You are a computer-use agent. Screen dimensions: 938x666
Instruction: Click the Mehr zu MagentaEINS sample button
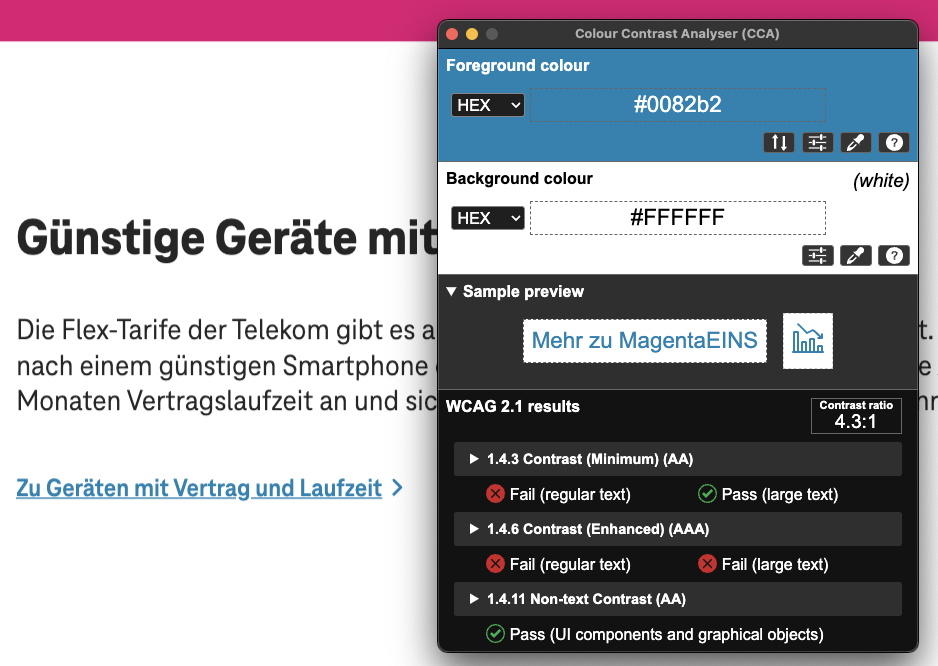(644, 340)
